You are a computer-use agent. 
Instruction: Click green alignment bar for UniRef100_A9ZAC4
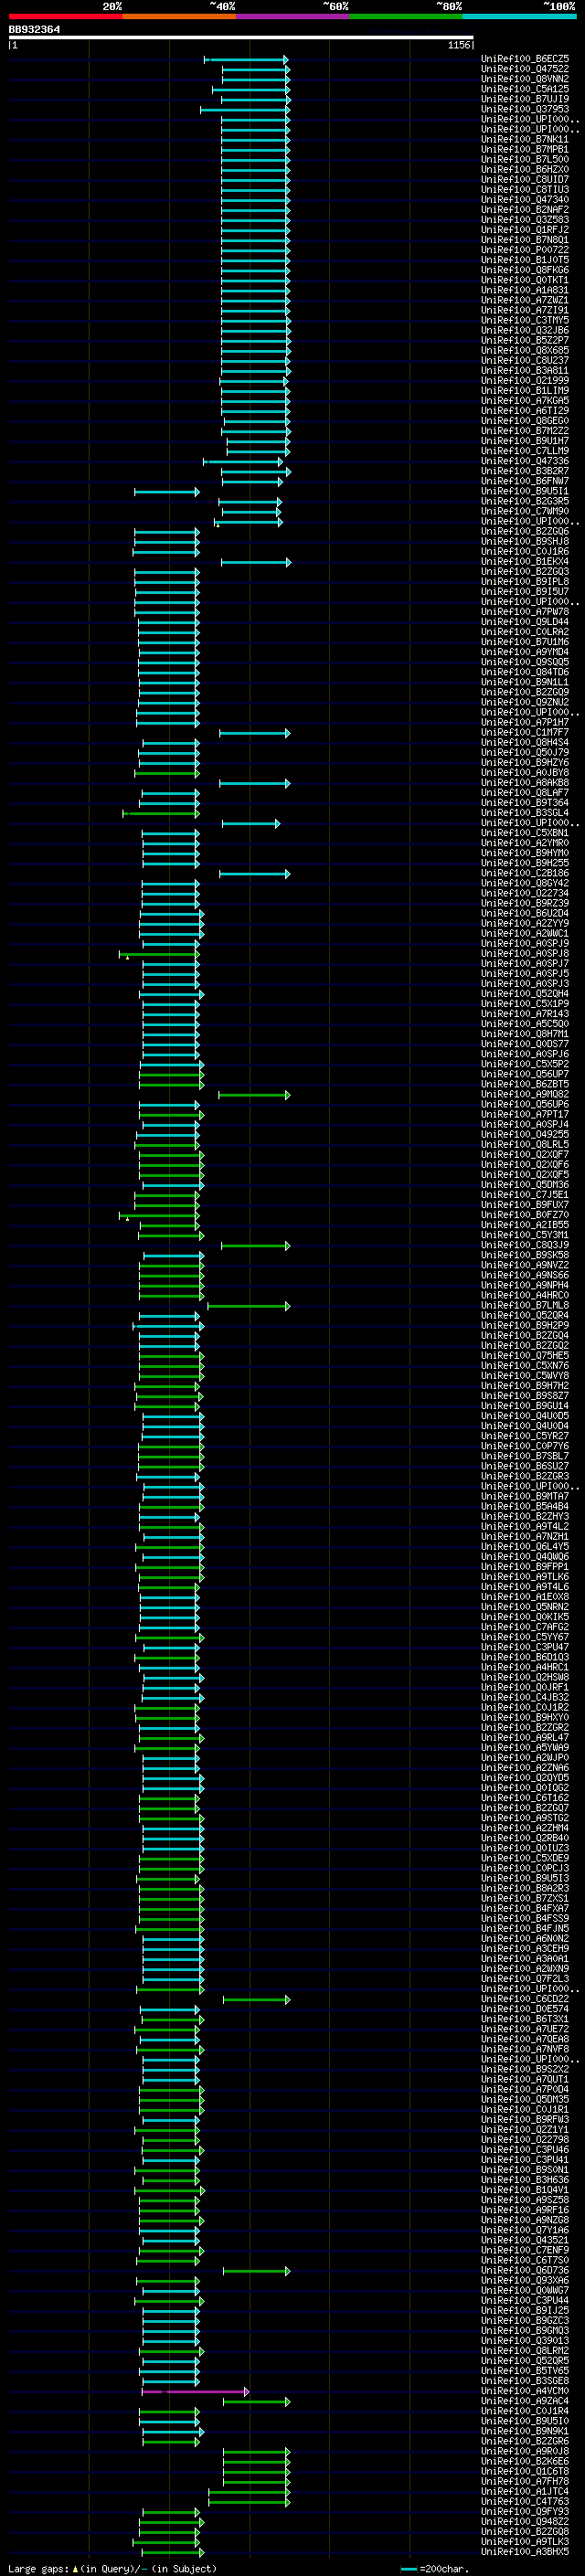click(x=256, y=2402)
